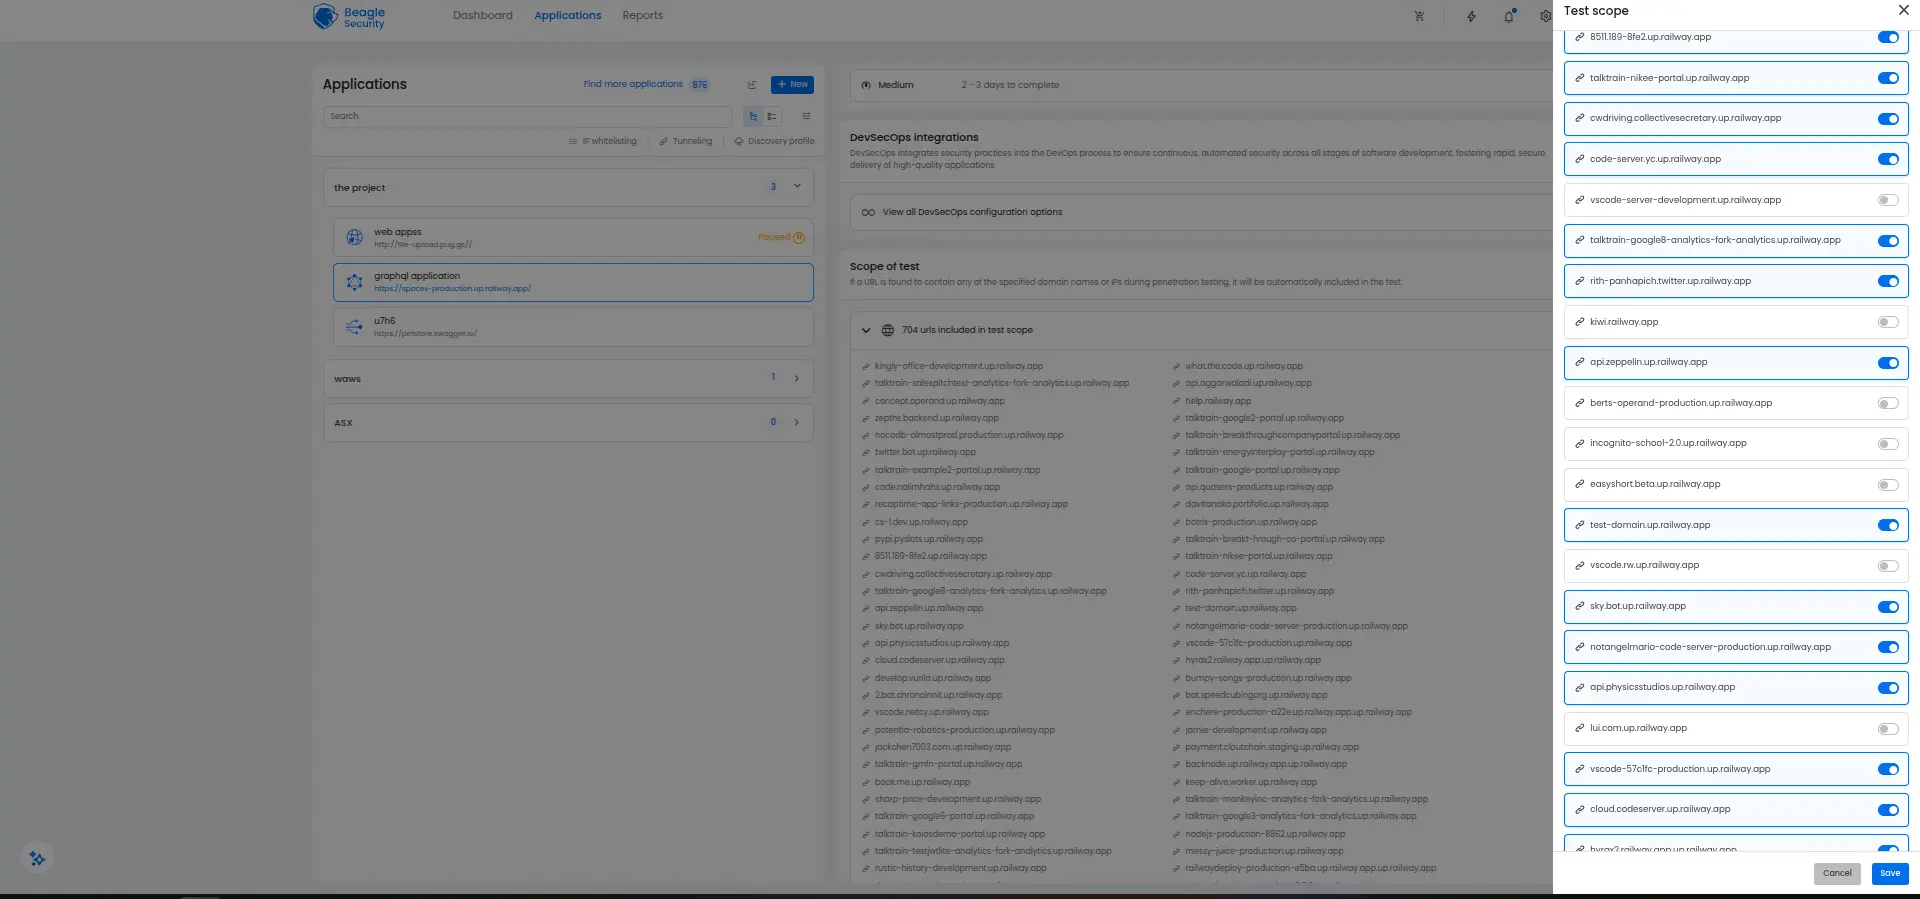Disable the test-domain.up.railway.app toggle
The image size is (1920, 899).
pos(1887,525)
